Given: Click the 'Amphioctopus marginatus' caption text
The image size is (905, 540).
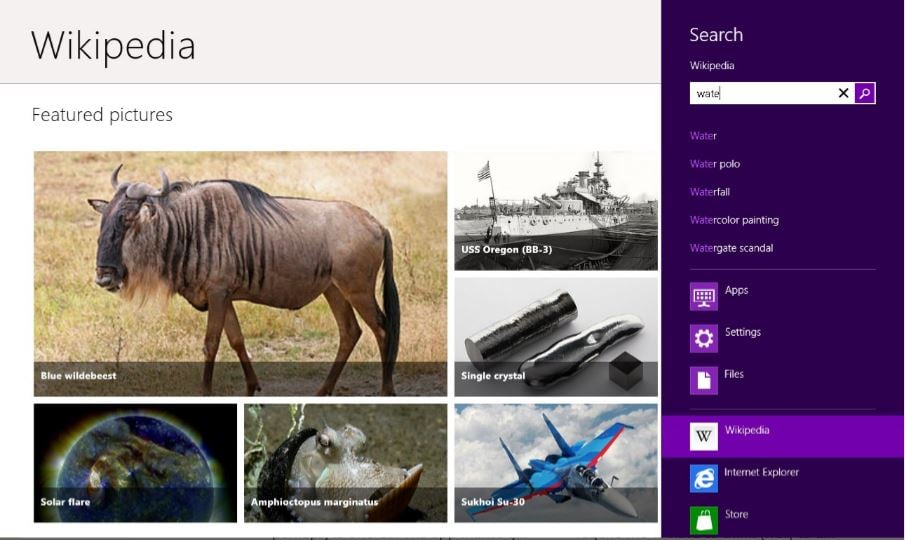Looking at the screenshot, I should click(315, 502).
